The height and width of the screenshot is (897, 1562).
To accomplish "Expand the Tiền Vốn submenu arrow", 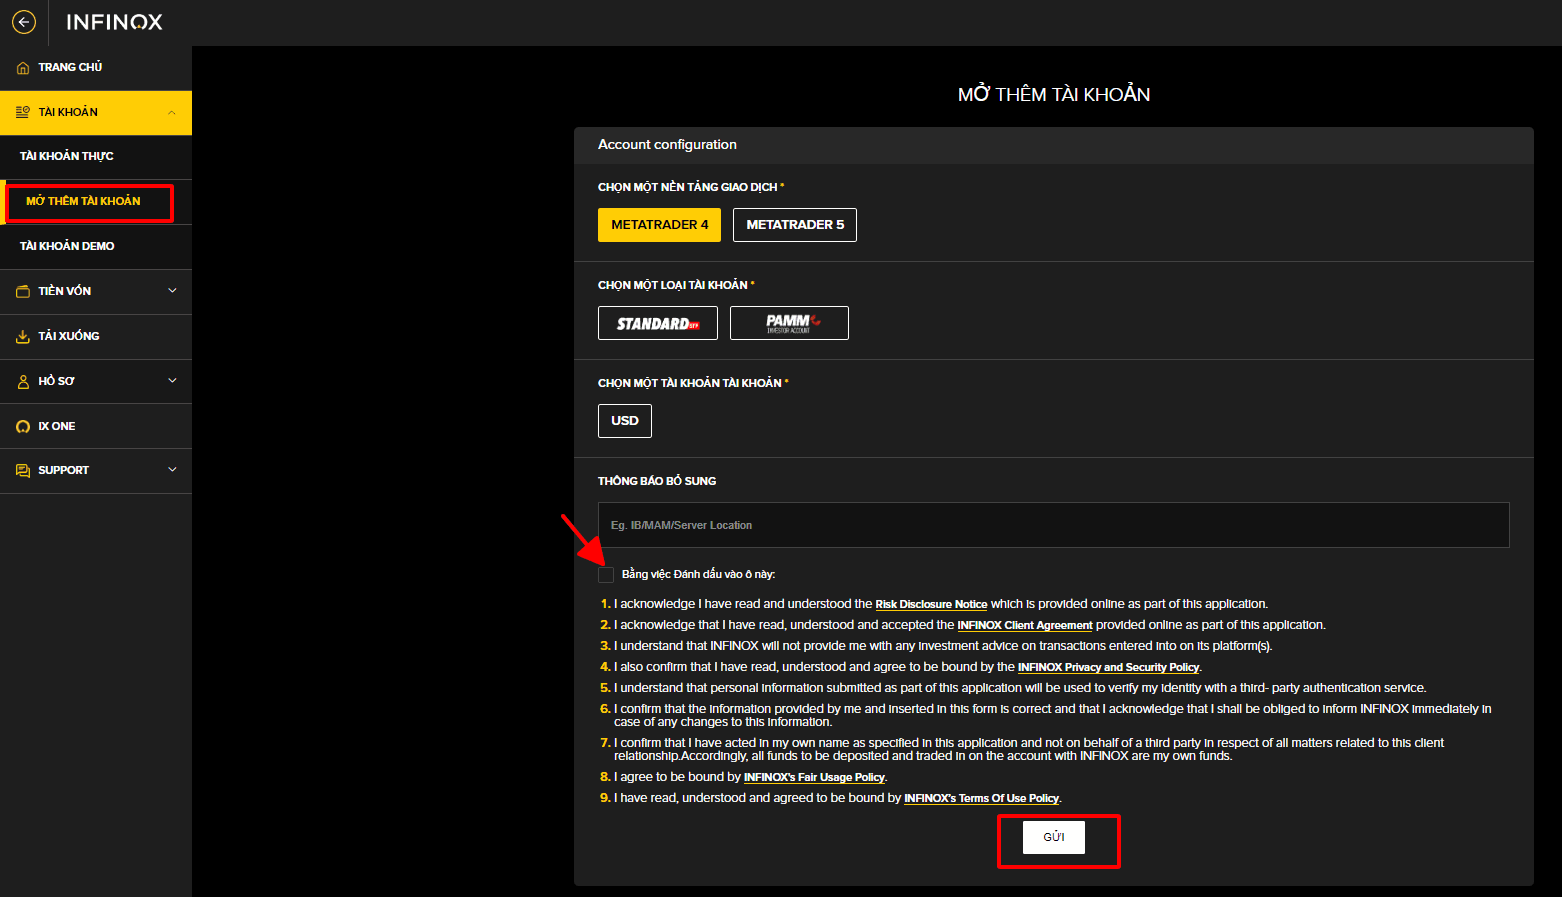I will (172, 291).
